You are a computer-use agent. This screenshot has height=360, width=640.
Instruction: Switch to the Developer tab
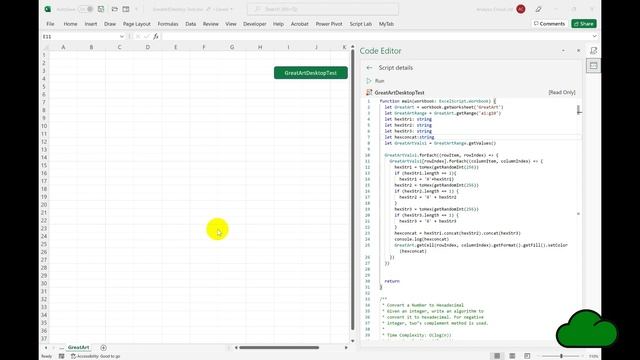[x=255, y=24]
